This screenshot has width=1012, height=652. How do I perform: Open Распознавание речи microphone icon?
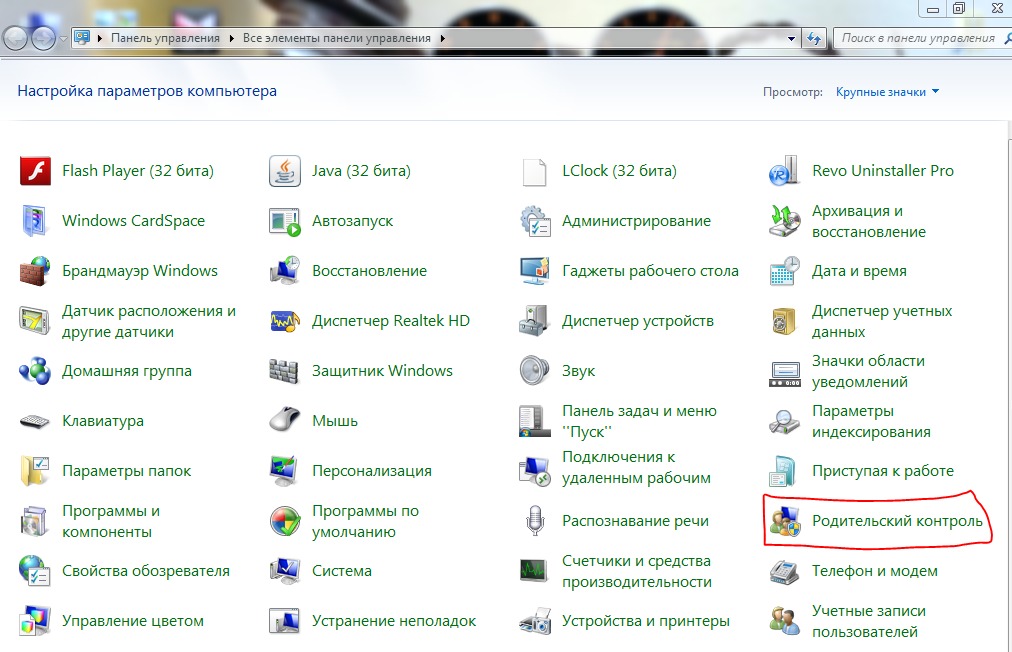tap(535, 521)
